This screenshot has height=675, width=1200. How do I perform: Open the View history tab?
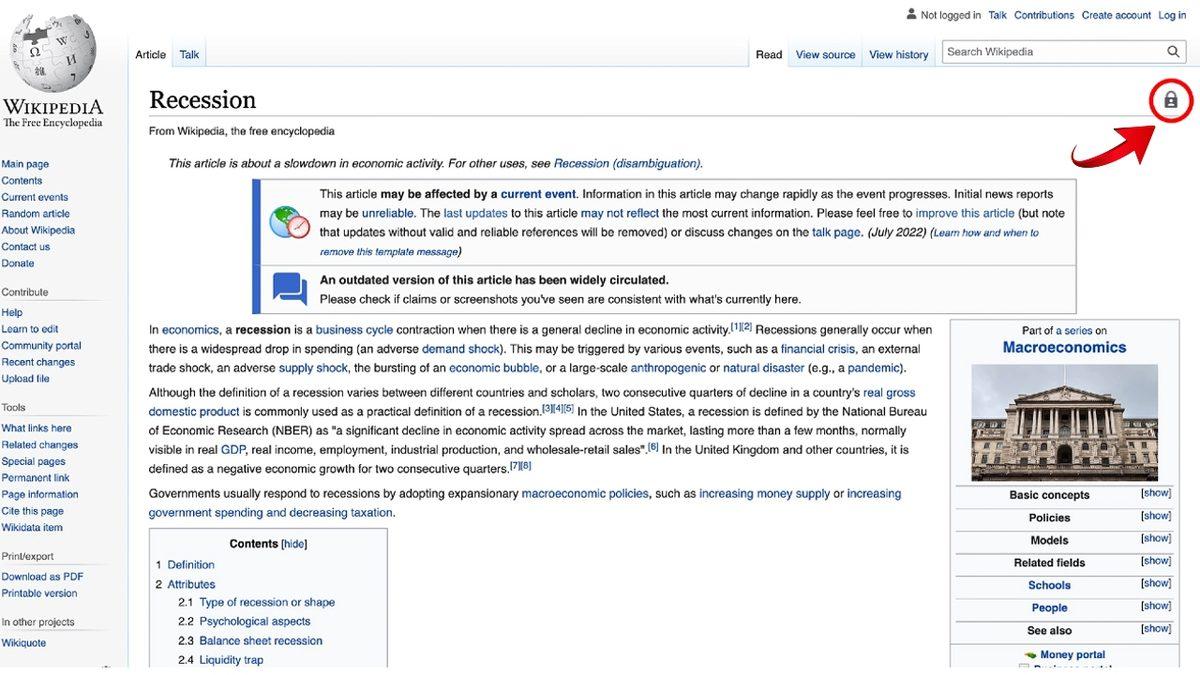(x=898, y=54)
